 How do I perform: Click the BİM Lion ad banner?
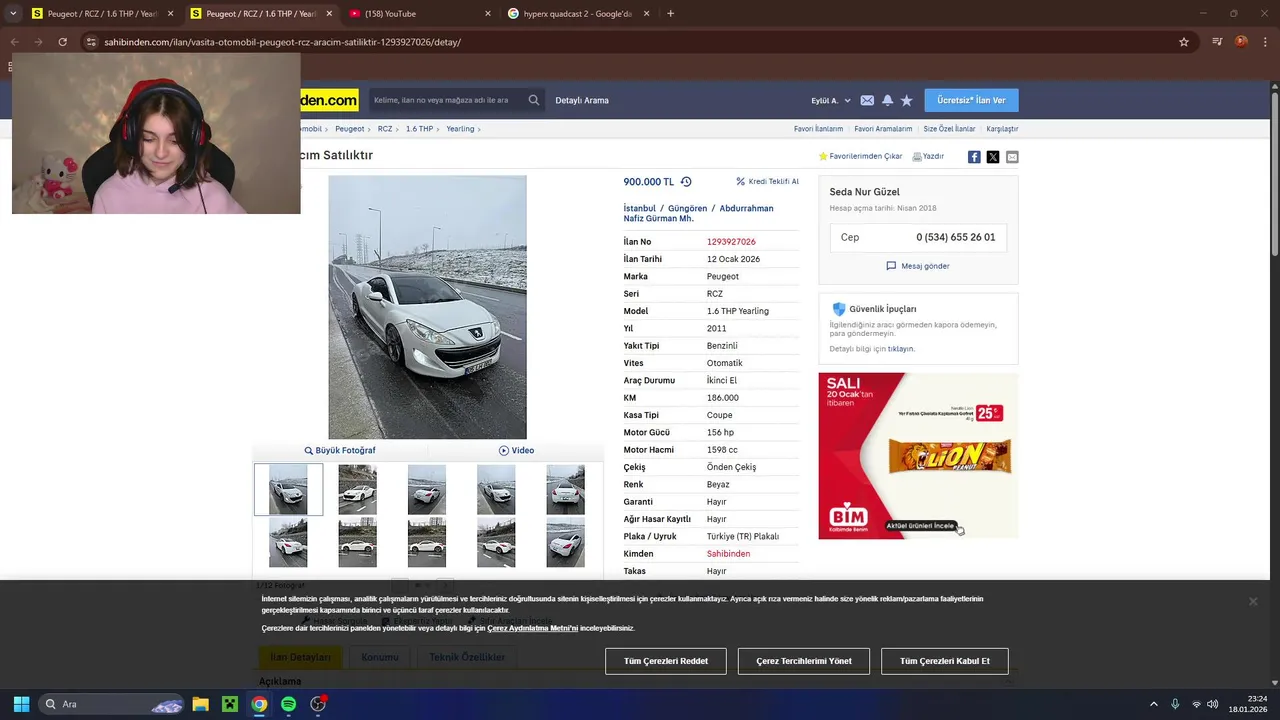coord(918,456)
